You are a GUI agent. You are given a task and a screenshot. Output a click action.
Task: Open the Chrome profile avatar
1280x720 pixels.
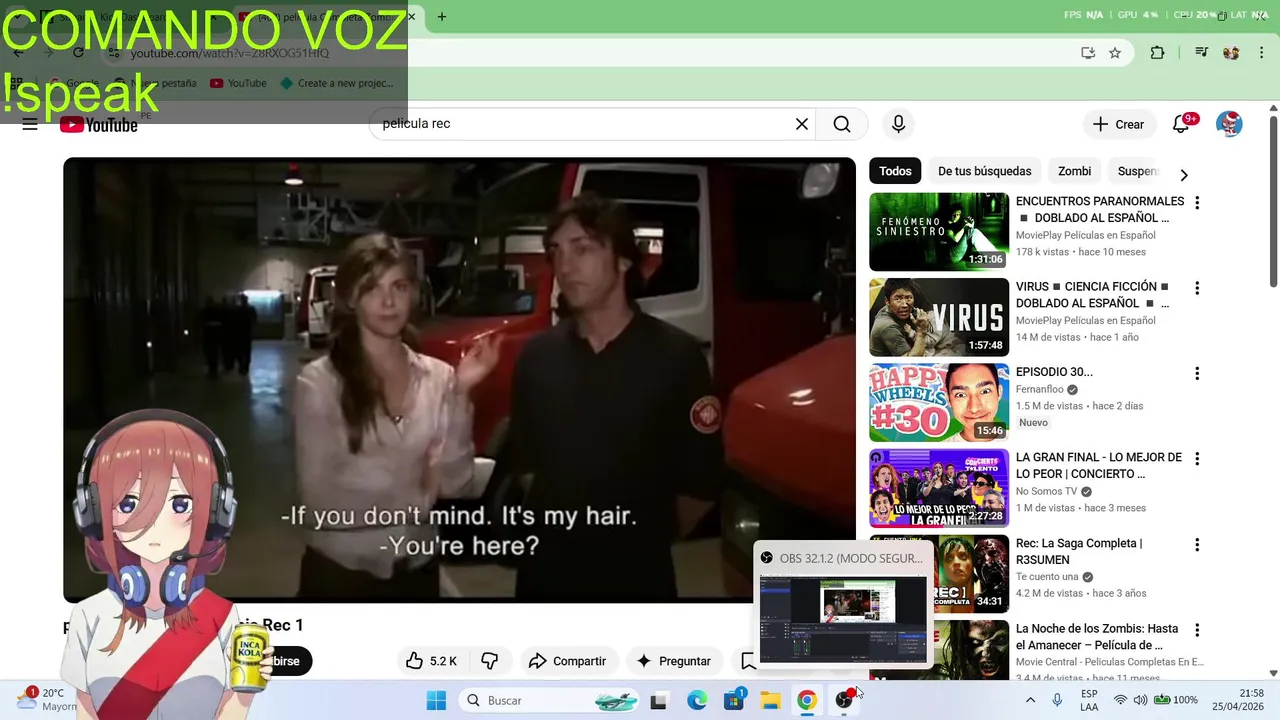click(1231, 53)
